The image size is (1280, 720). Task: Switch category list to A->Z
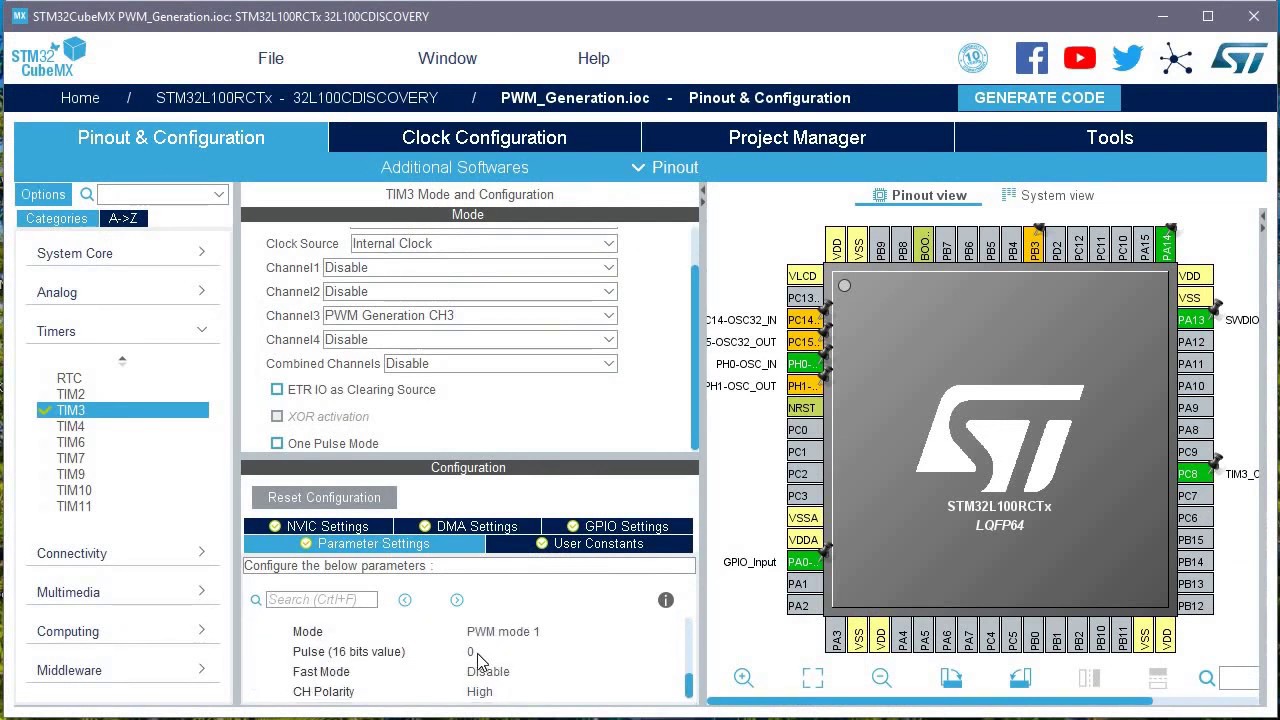(x=123, y=218)
